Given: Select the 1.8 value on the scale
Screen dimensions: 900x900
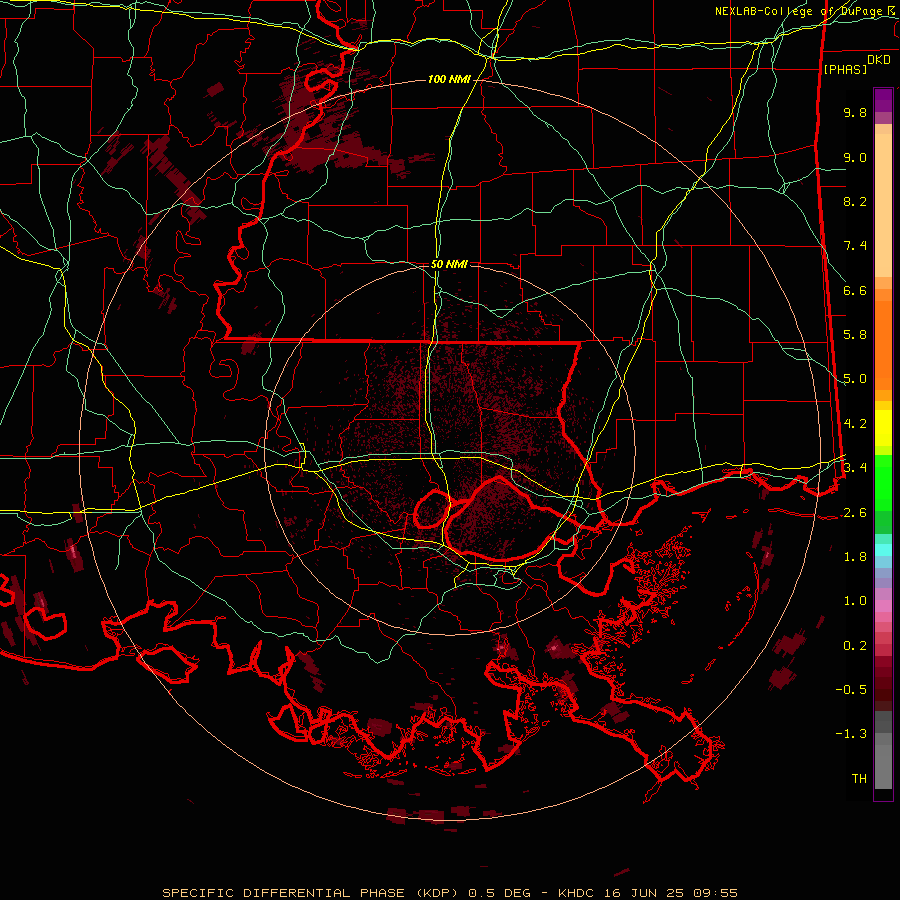Looking at the screenshot, I should tap(855, 557).
